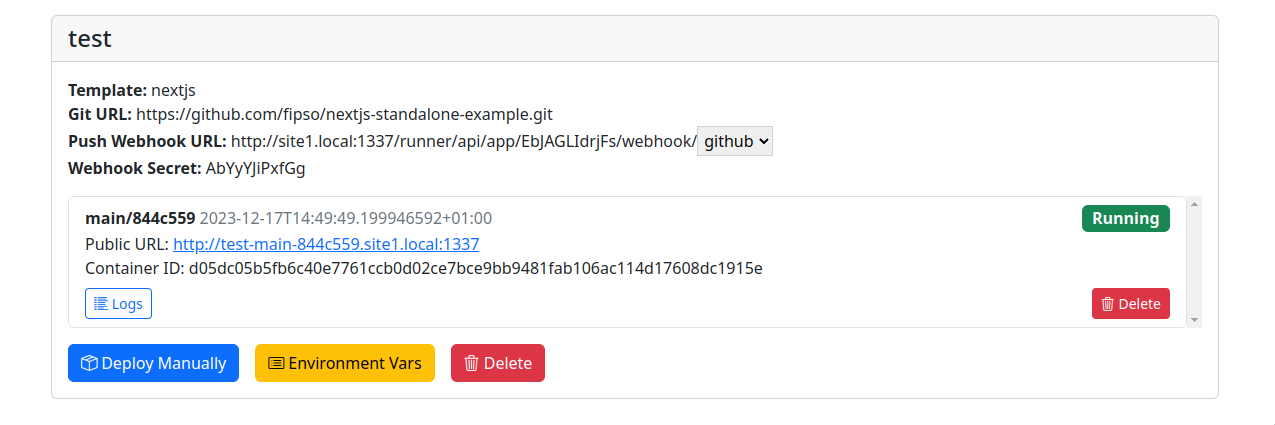Open the github webhook provider dropdown
This screenshot has width=1275, height=425.
click(735, 142)
